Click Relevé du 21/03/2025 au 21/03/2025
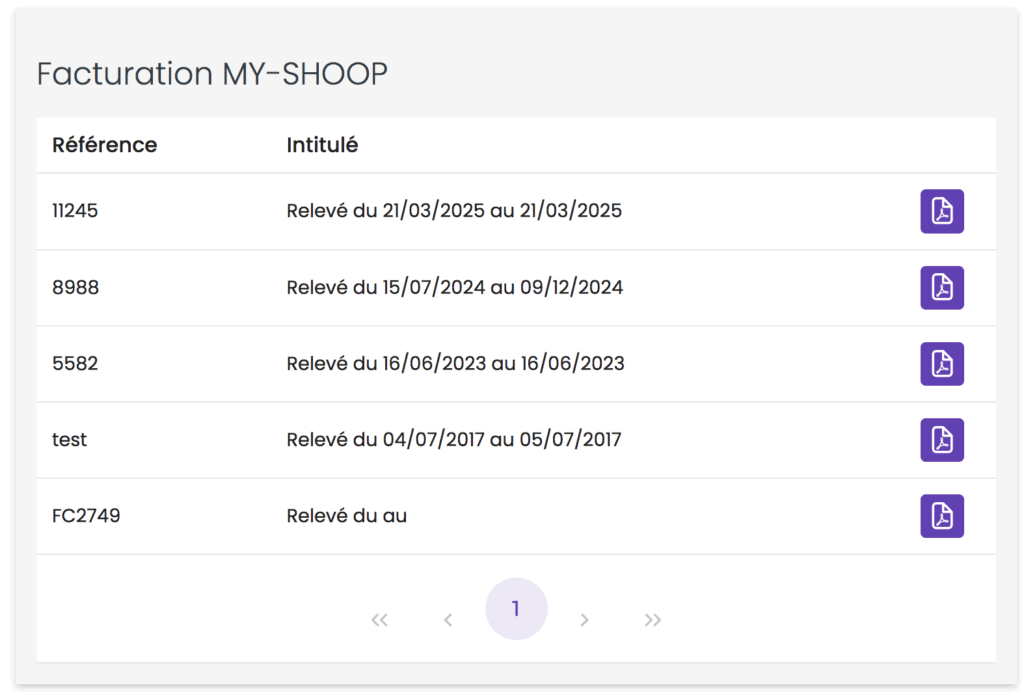Viewport: 1024px width, 696px height. click(454, 211)
